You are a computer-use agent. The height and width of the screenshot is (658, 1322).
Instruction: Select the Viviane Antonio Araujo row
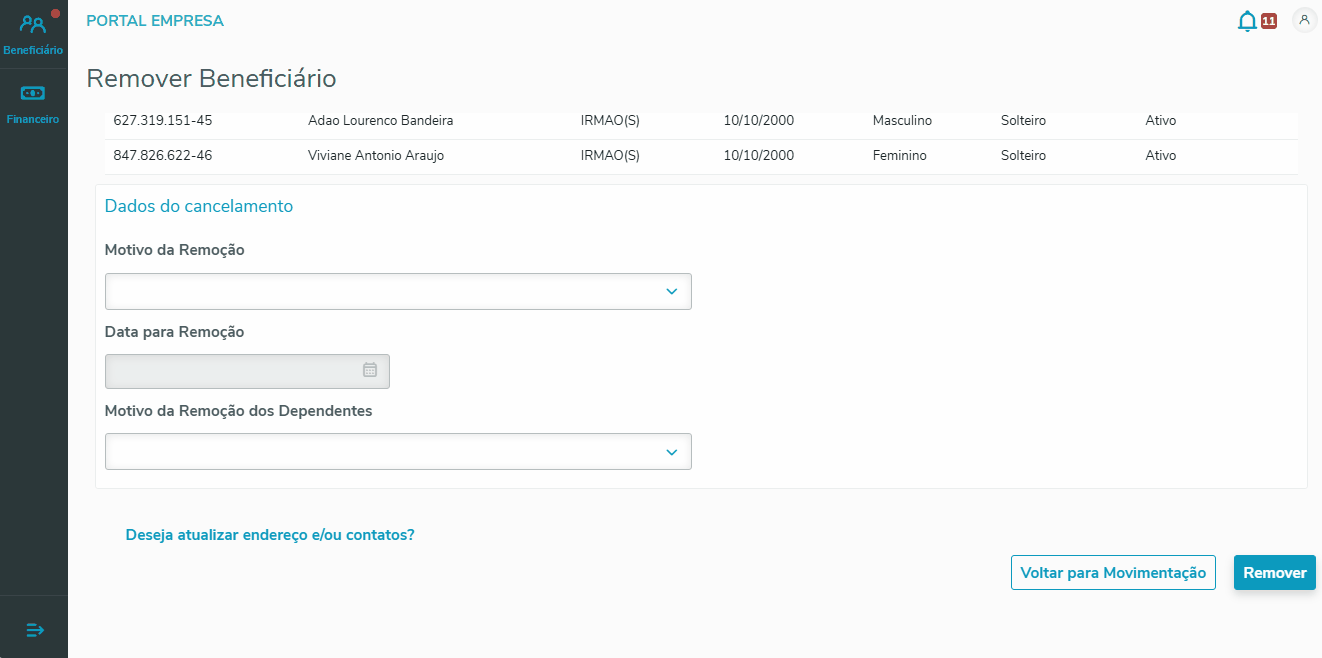tap(376, 156)
